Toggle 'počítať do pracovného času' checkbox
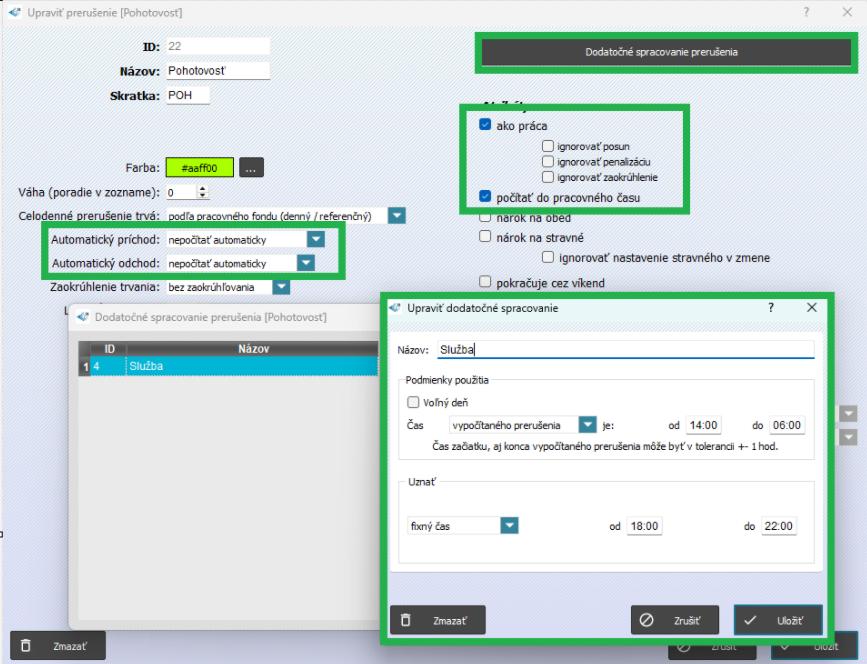This screenshot has width=867, height=664. [x=486, y=198]
